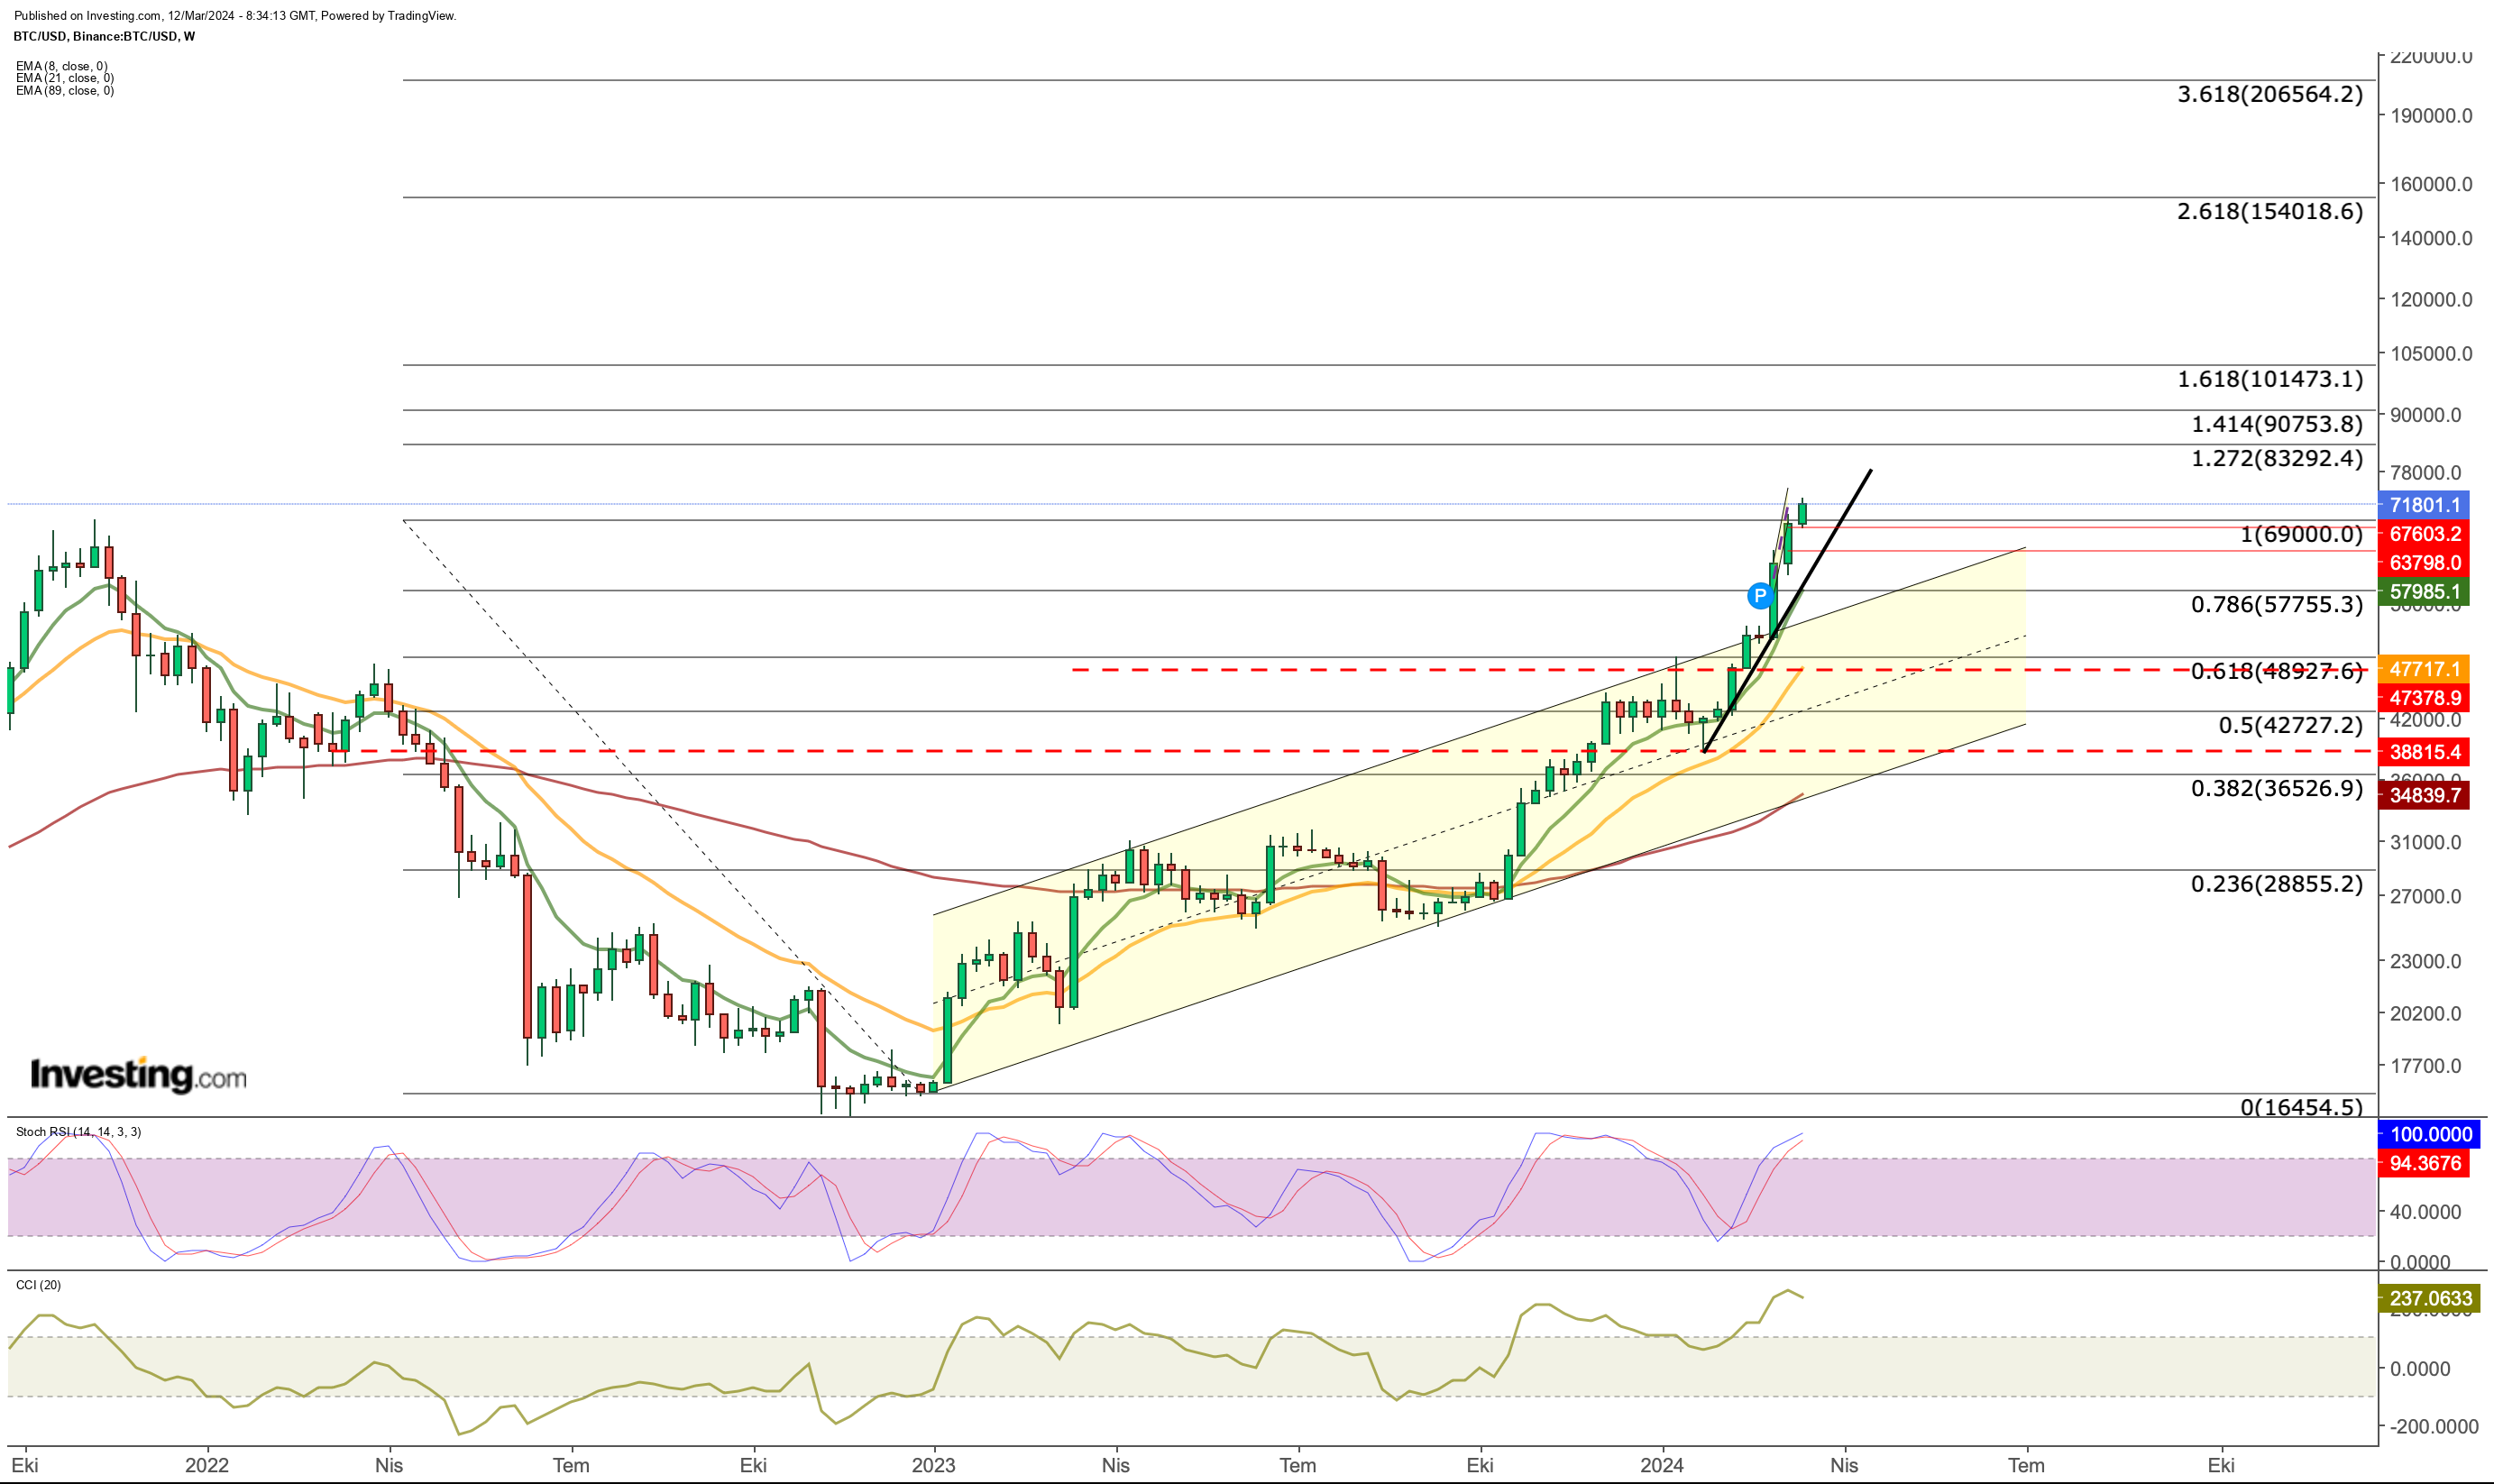Viewport: 2494px width, 1484px height.
Task: Click the 40.0000 Stoch RSI axis label
Action: pyautogui.click(x=2425, y=1212)
